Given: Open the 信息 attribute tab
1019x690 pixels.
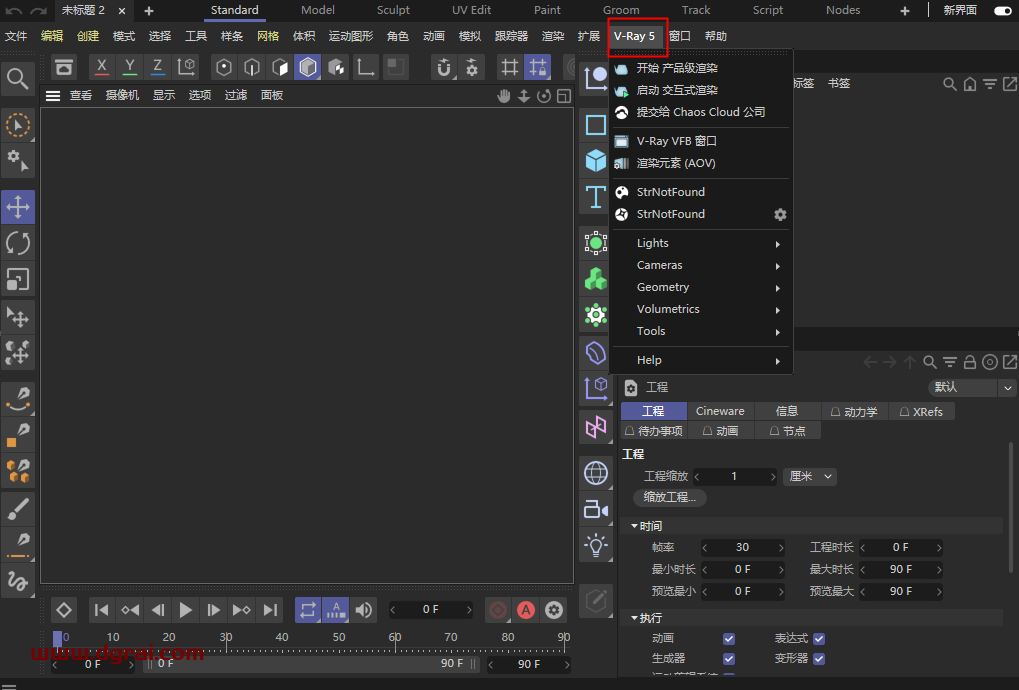Looking at the screenshot, I should [x=786, y=411].
